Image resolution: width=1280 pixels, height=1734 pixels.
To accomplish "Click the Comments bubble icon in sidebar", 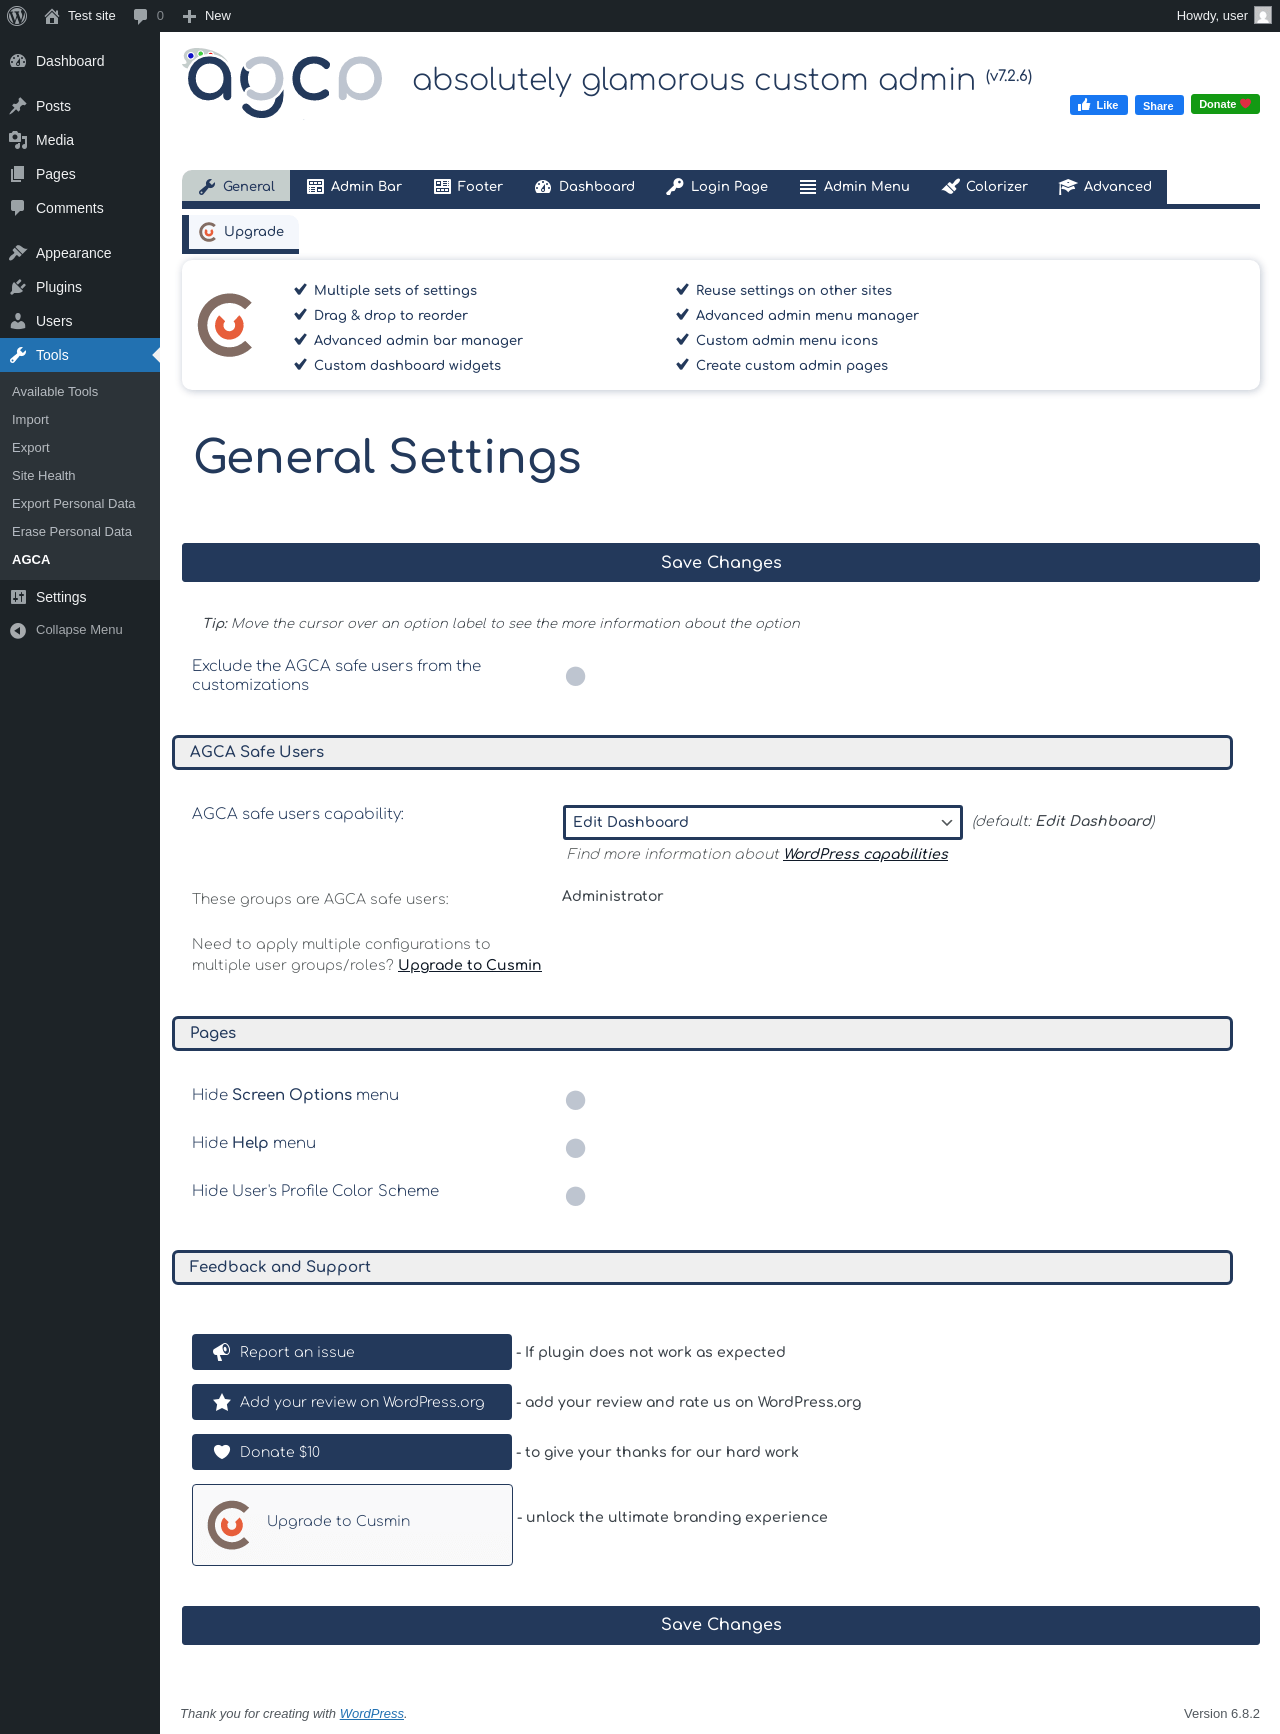I will click(18, 208).
